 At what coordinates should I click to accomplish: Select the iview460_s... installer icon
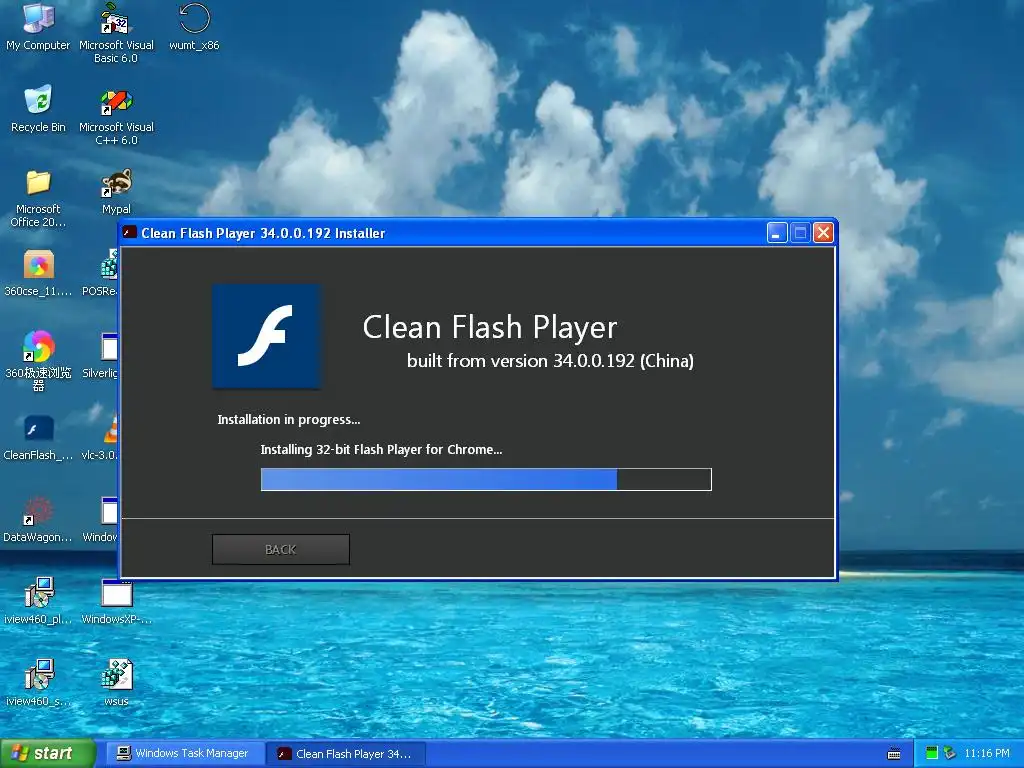click(x=38, y=683)
